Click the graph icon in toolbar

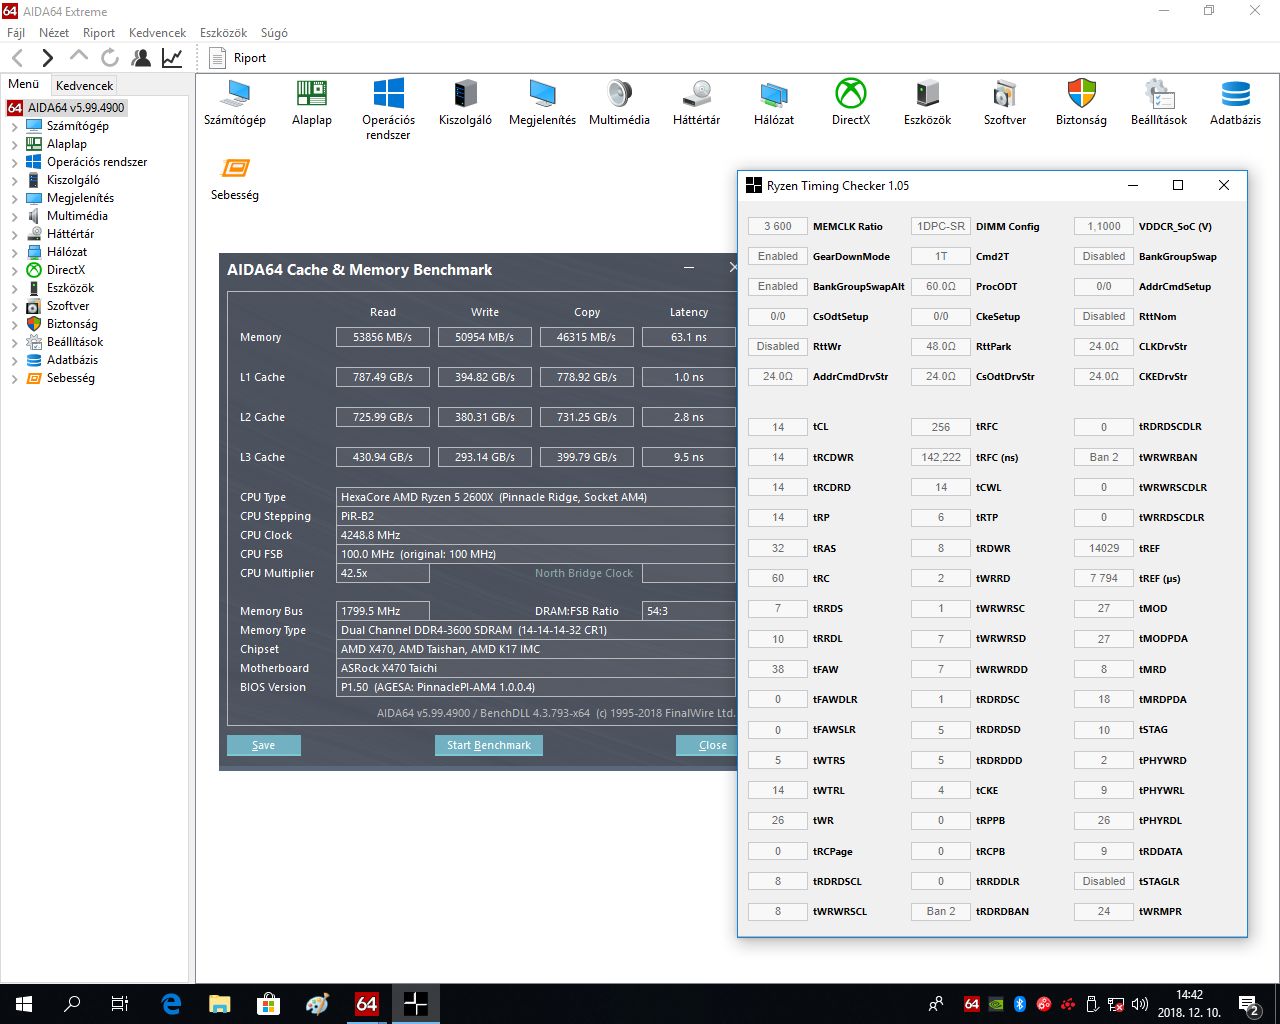coord(172,58)
